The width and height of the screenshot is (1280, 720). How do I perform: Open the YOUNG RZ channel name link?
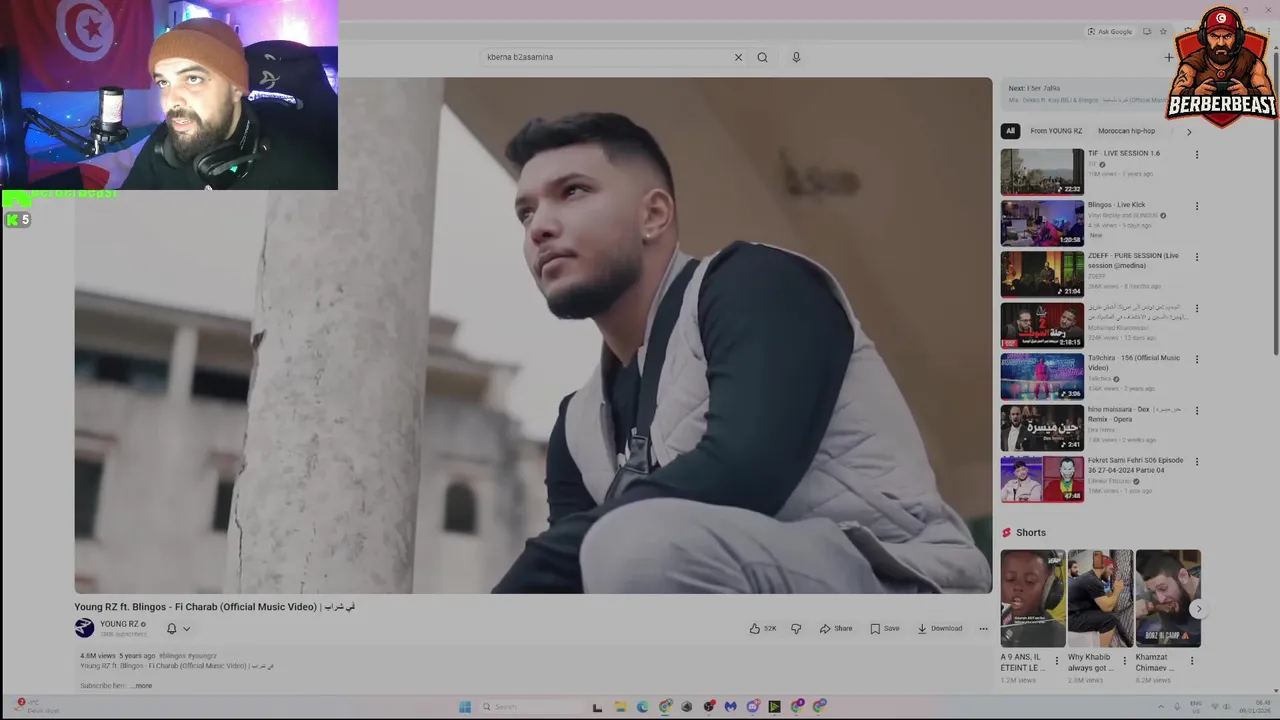coord(119,624)
